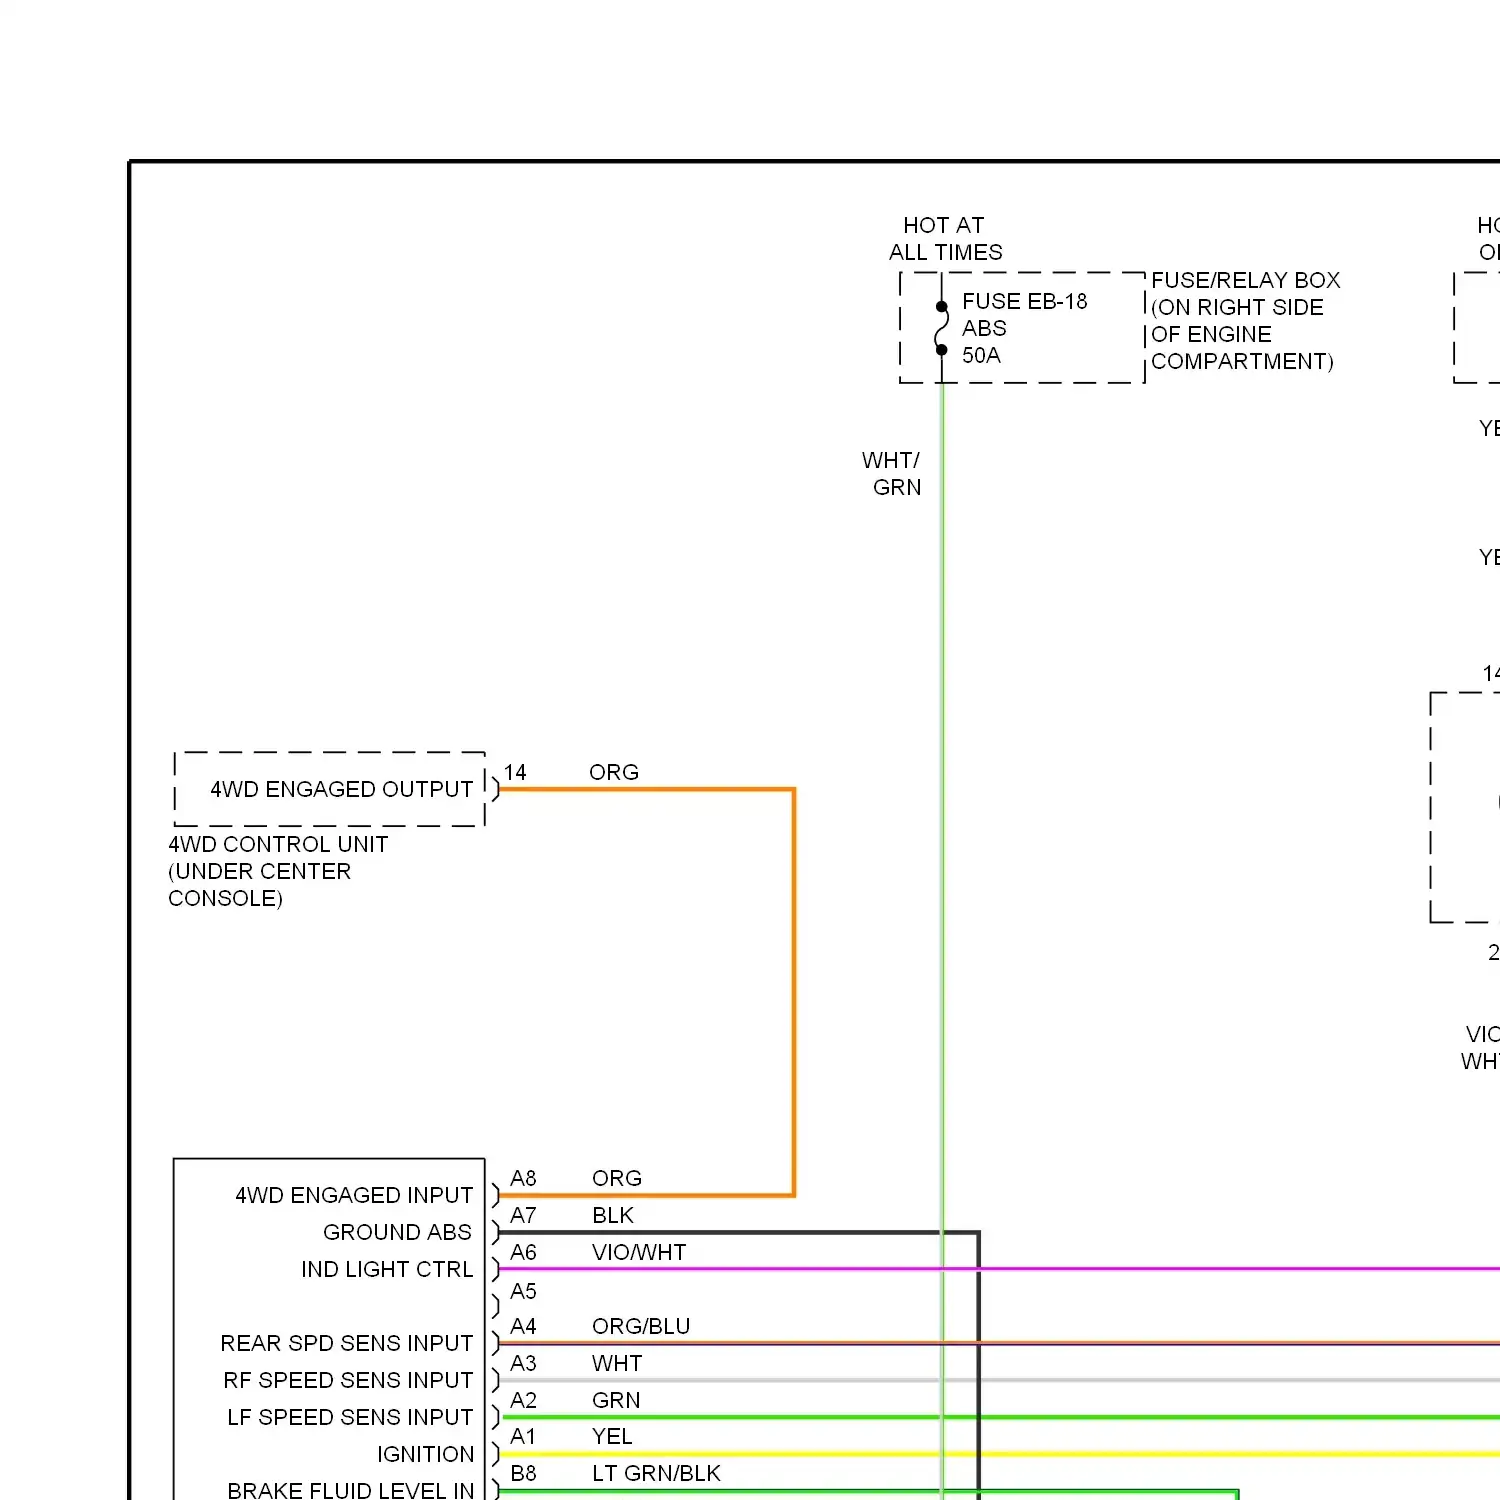This screenshot has width=1500, height=1500.
Task: Click 'WHT' wire label at A3
Action: [617, 1363]
